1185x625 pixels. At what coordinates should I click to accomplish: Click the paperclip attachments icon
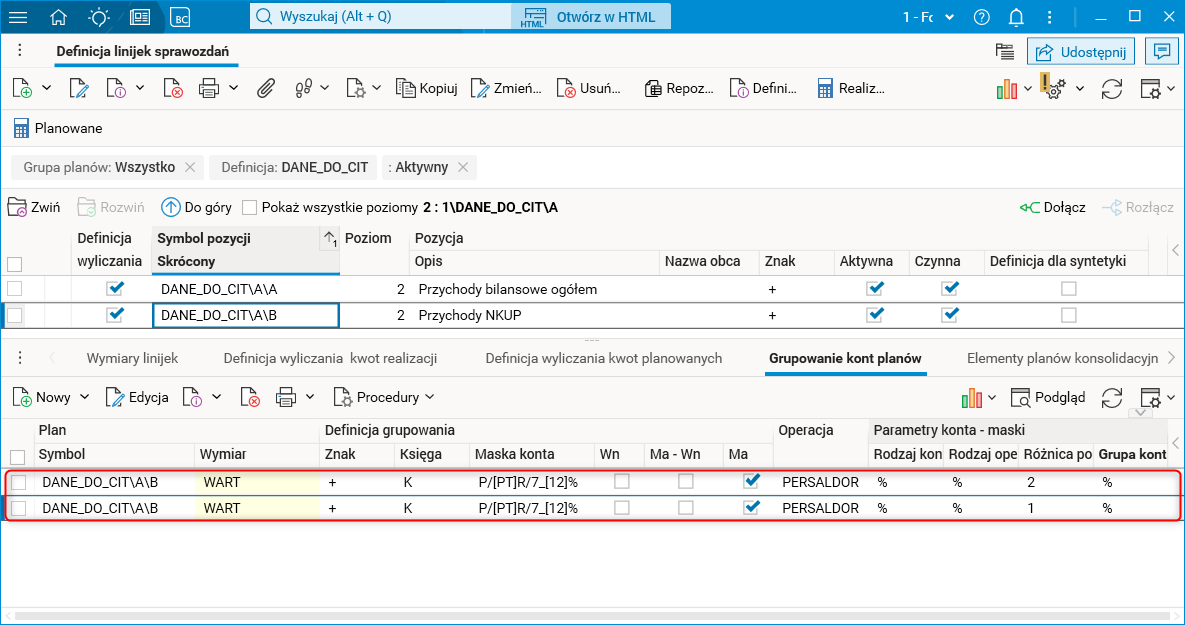pos(265,88)
